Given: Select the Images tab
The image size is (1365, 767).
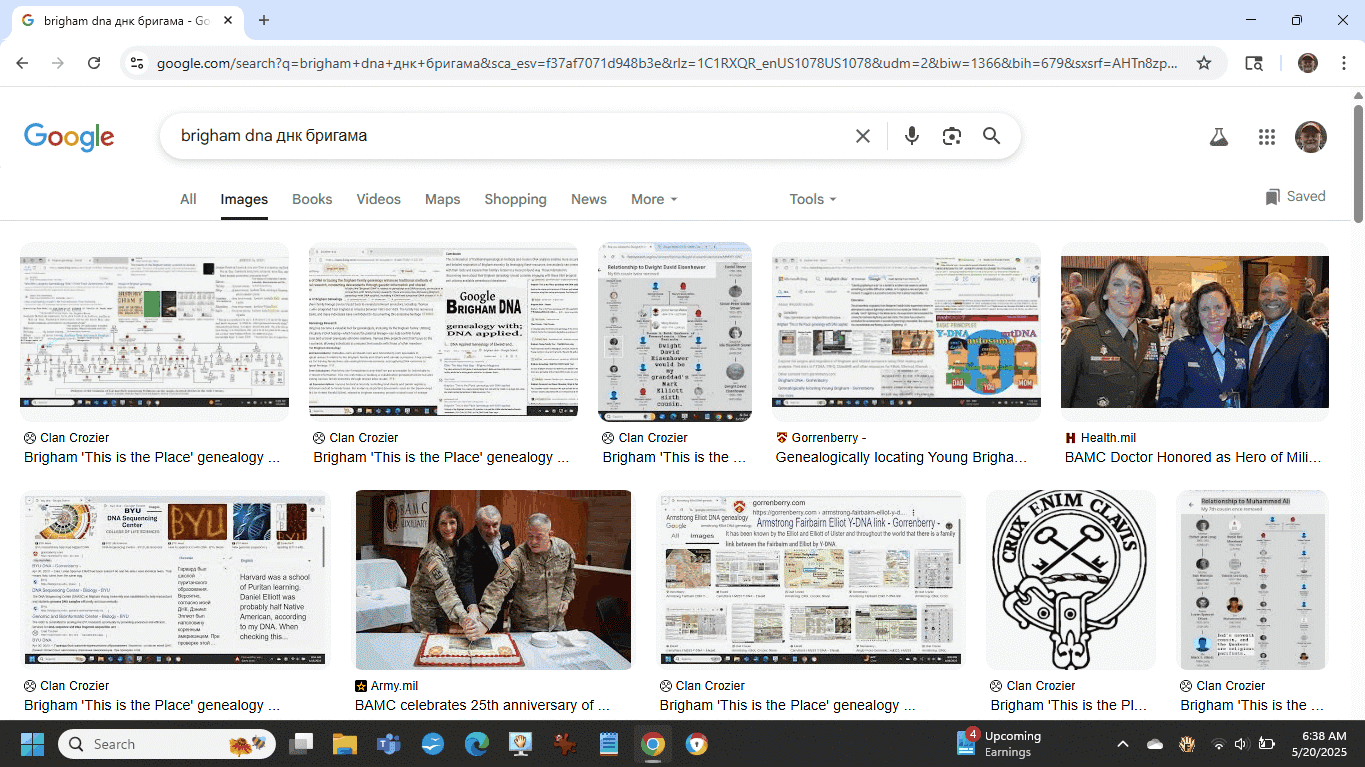Looking at the screenshot, I should [244, 199].
